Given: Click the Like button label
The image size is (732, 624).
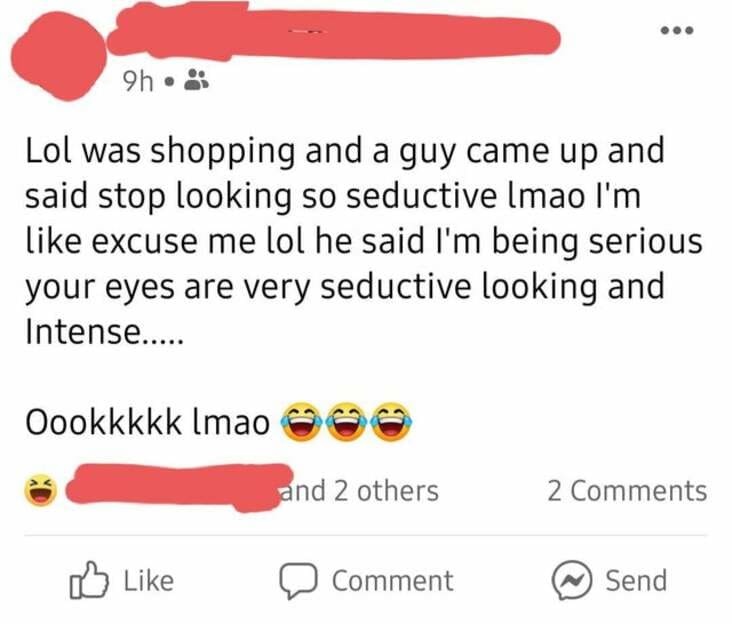Looking at the screenshot, I should (x=149, y=581).
